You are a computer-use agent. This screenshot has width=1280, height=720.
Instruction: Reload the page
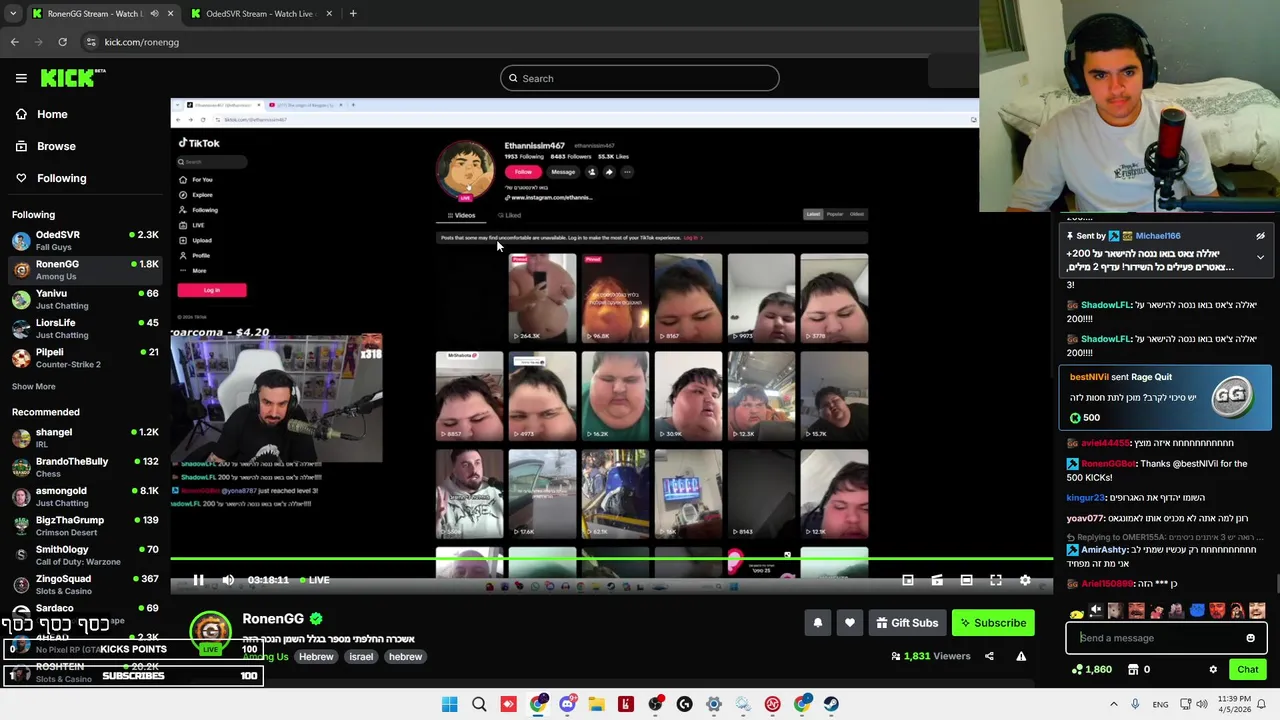(62, 42)
